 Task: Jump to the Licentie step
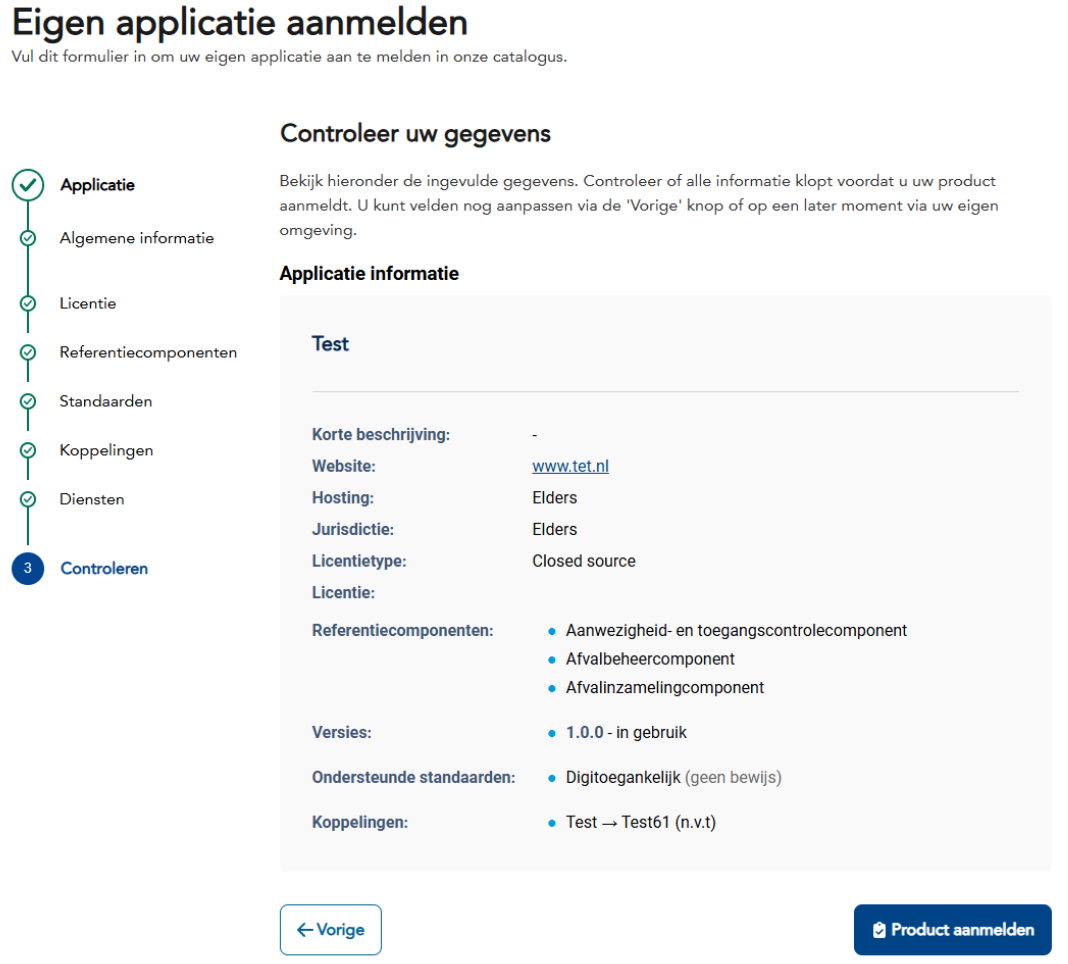(x=88, y=303)
